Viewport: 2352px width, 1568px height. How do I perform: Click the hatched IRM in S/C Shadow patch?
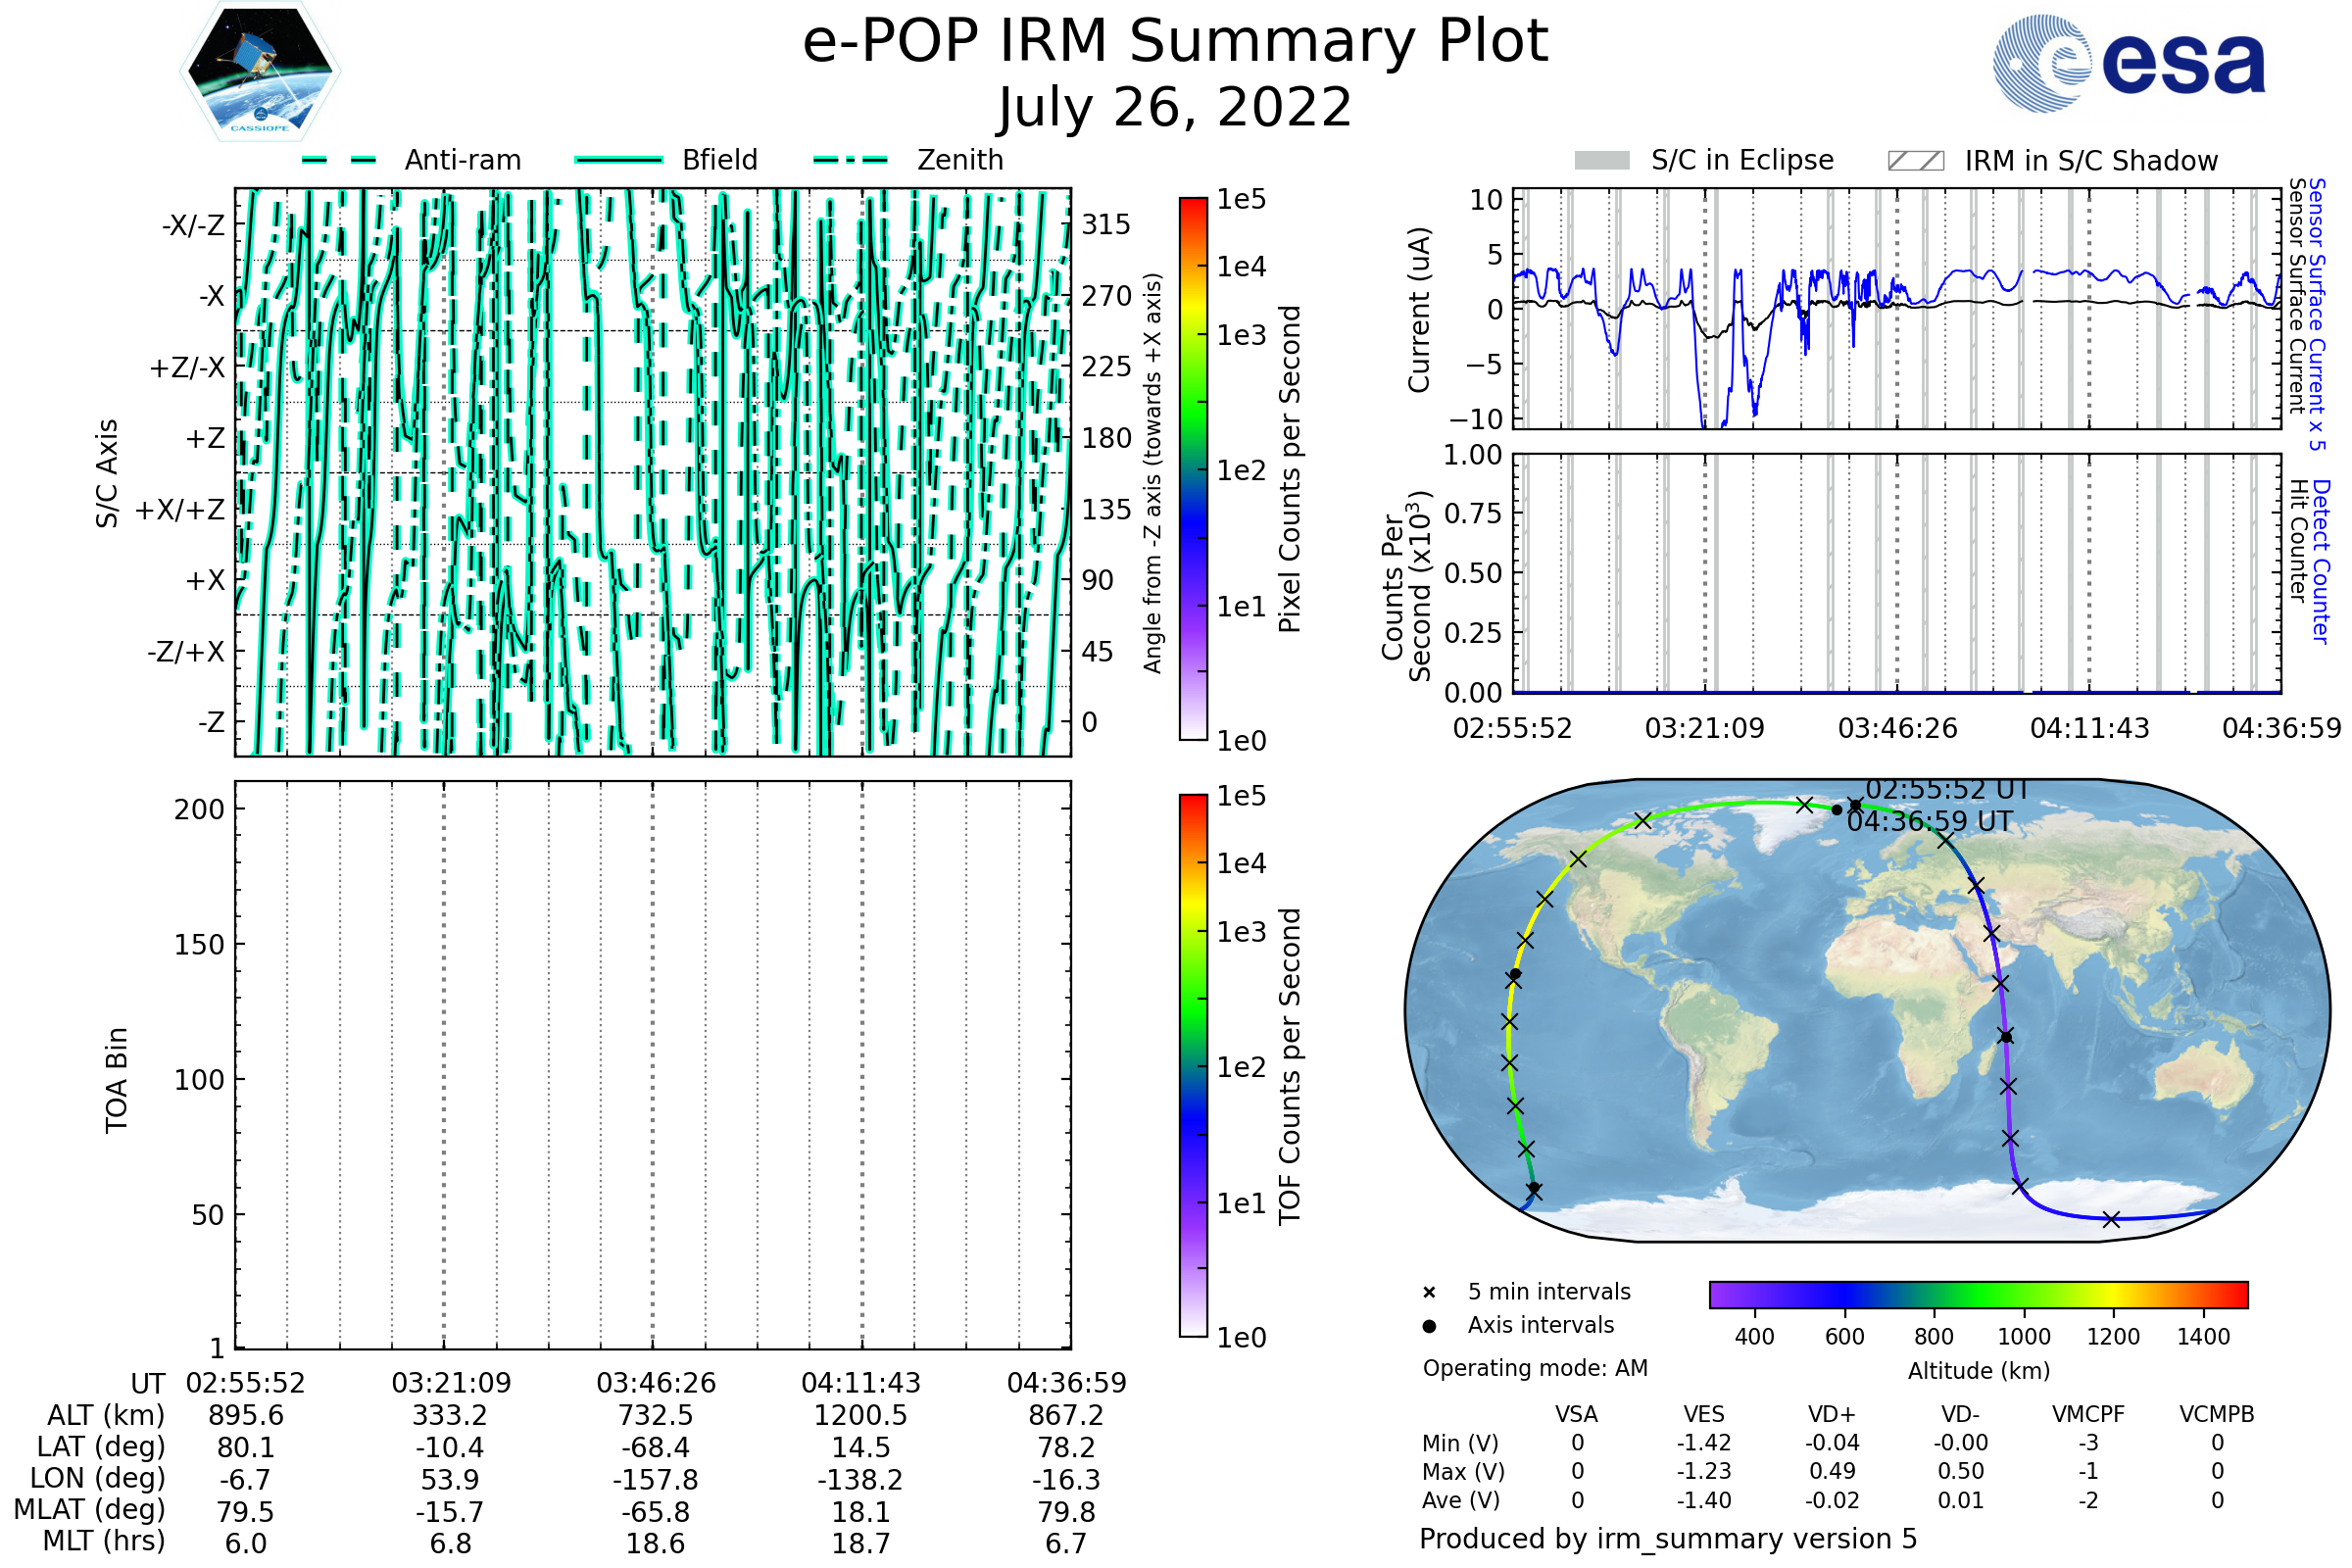(x=1915, y=161)
